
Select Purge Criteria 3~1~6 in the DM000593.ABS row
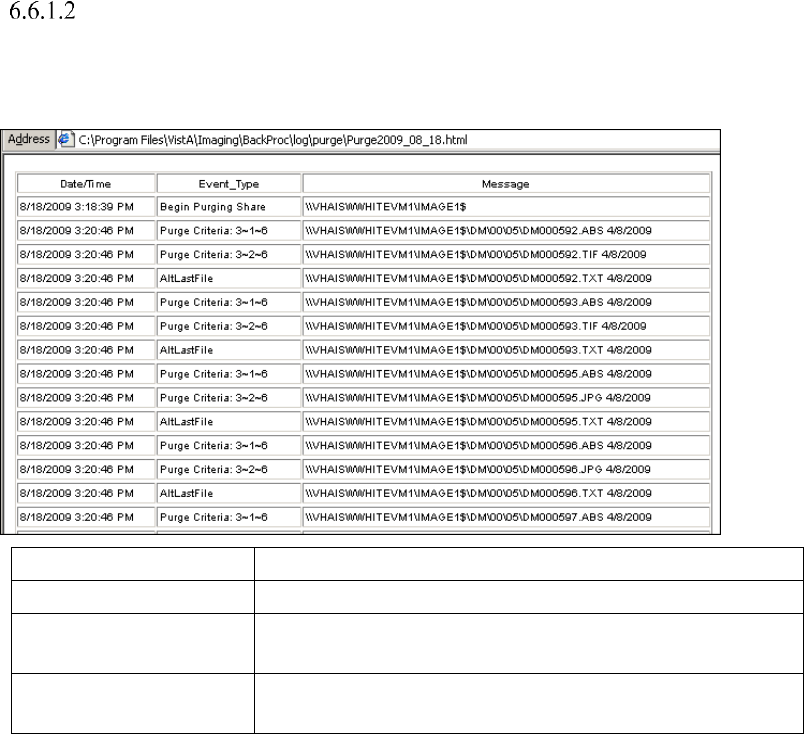click(x=229, y=302)
